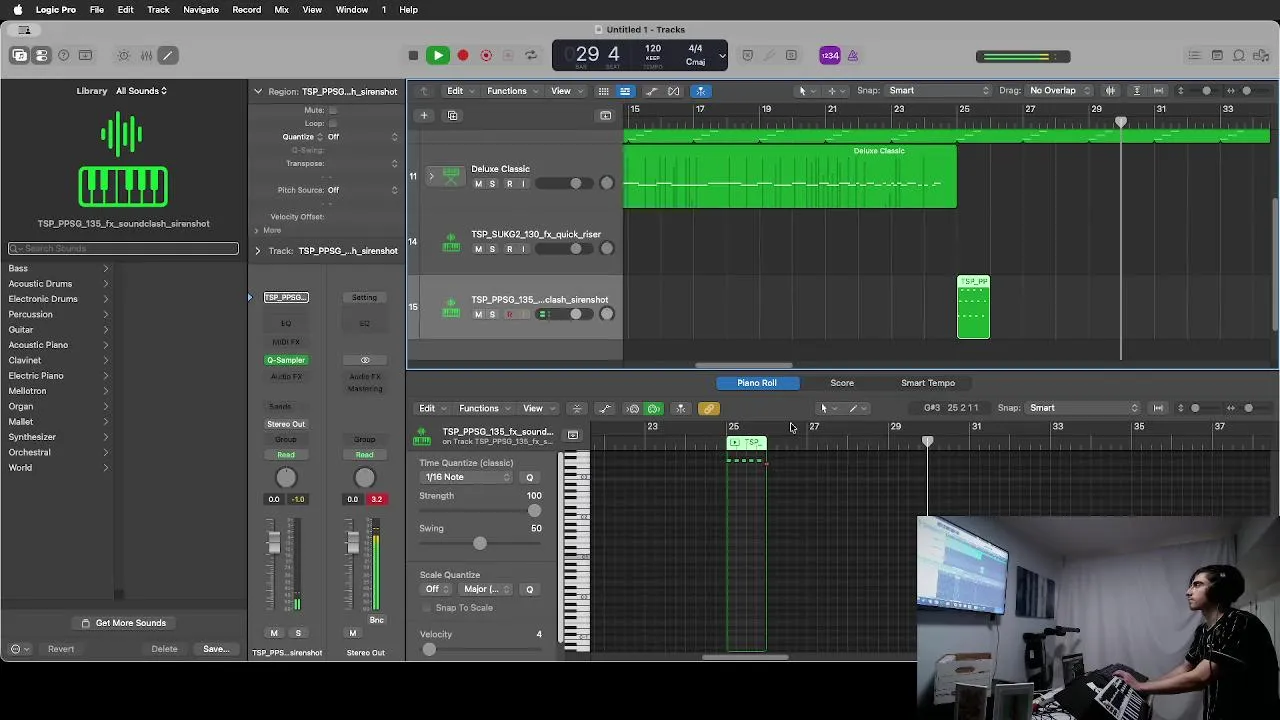Screen dimensions: 1280x720
Task: Mute the Deluxe Classic track
Action: [478, 184]
